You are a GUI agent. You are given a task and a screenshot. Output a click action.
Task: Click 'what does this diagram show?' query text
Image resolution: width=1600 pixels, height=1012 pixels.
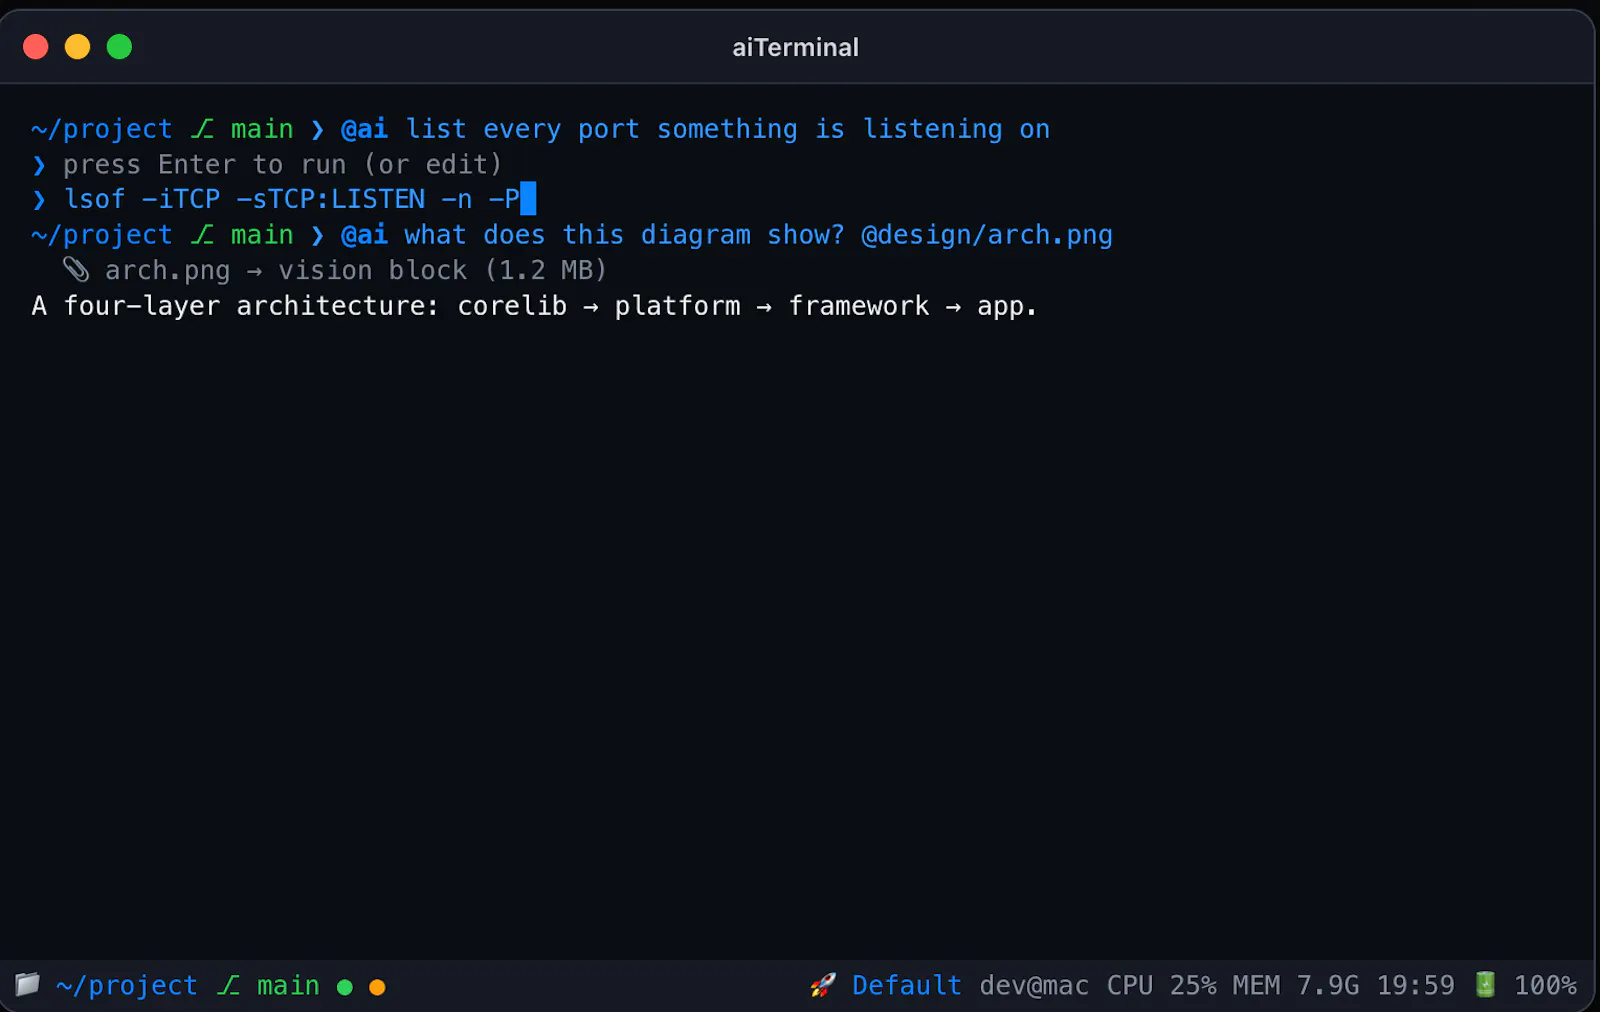(624, 235)
